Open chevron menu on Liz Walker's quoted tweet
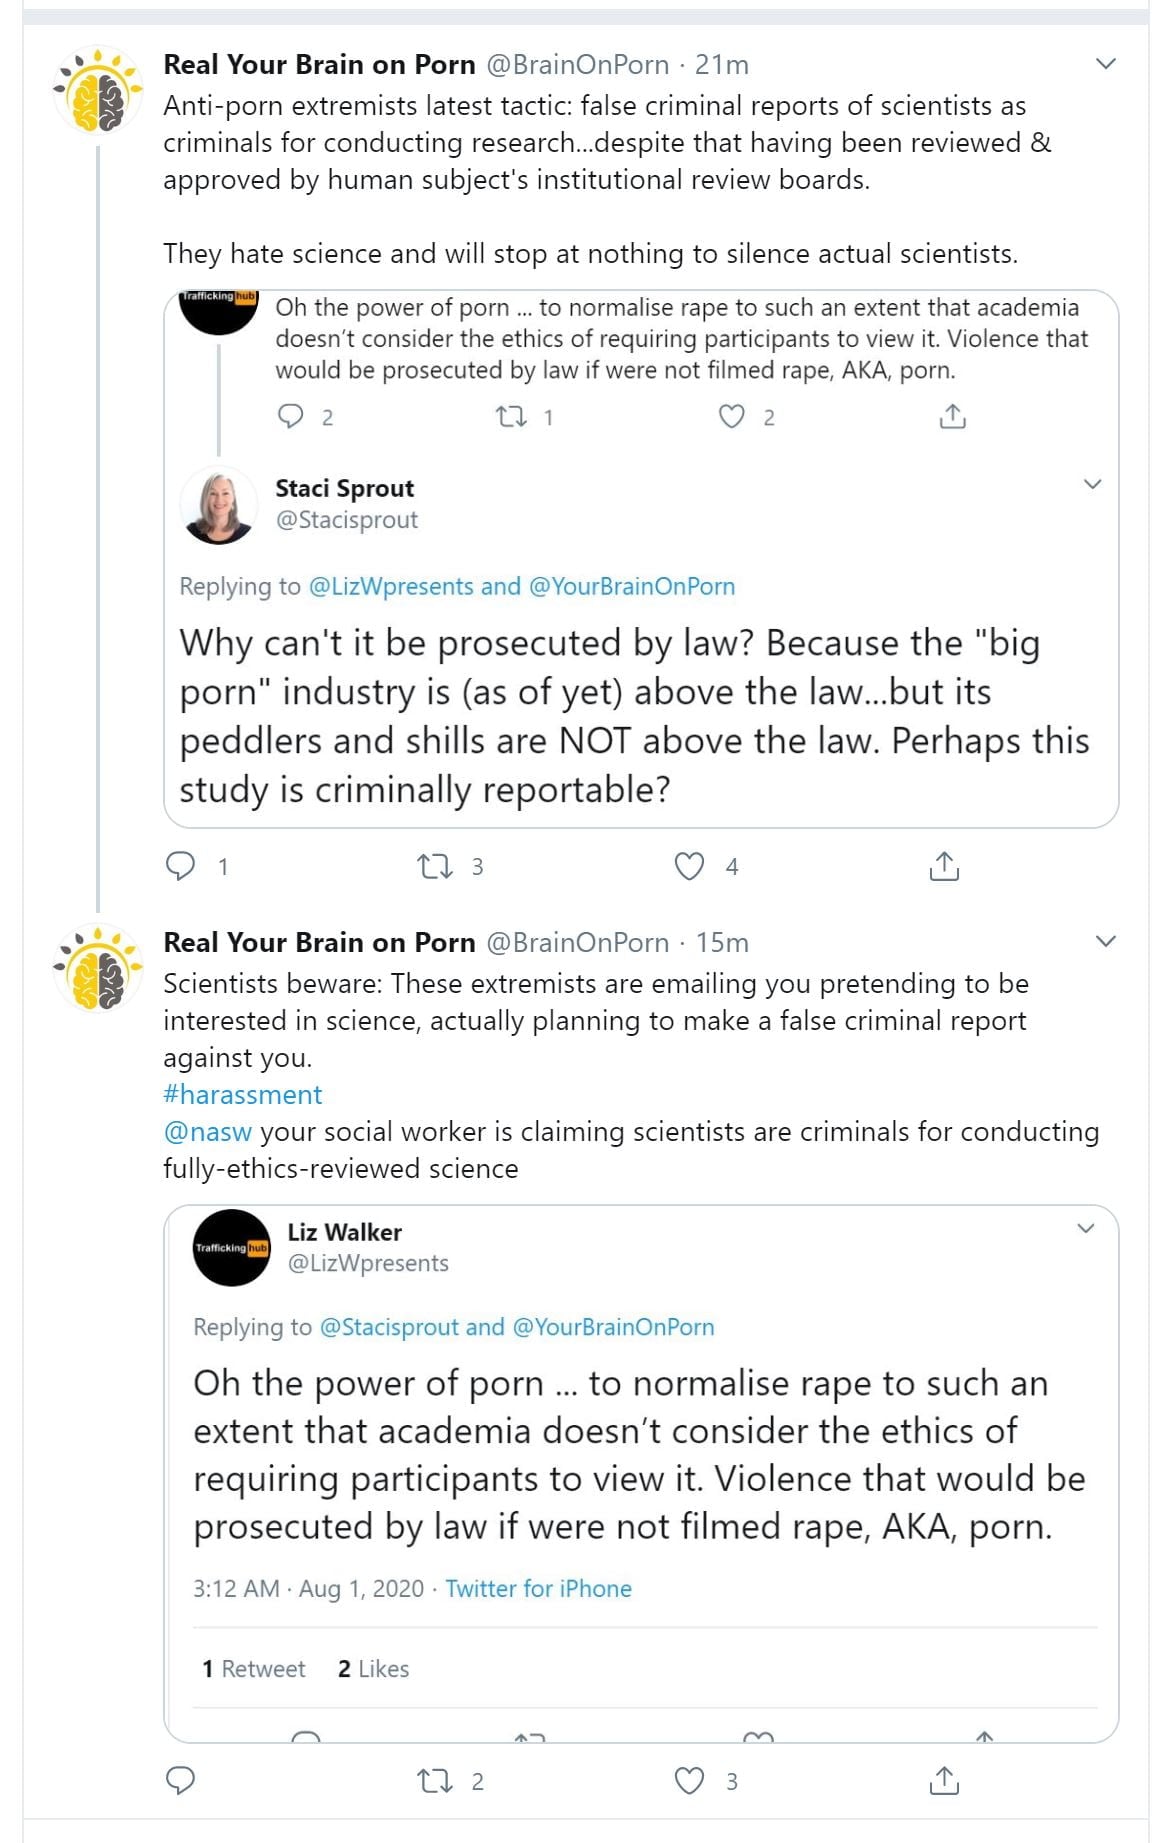 pos(1085,1228)
